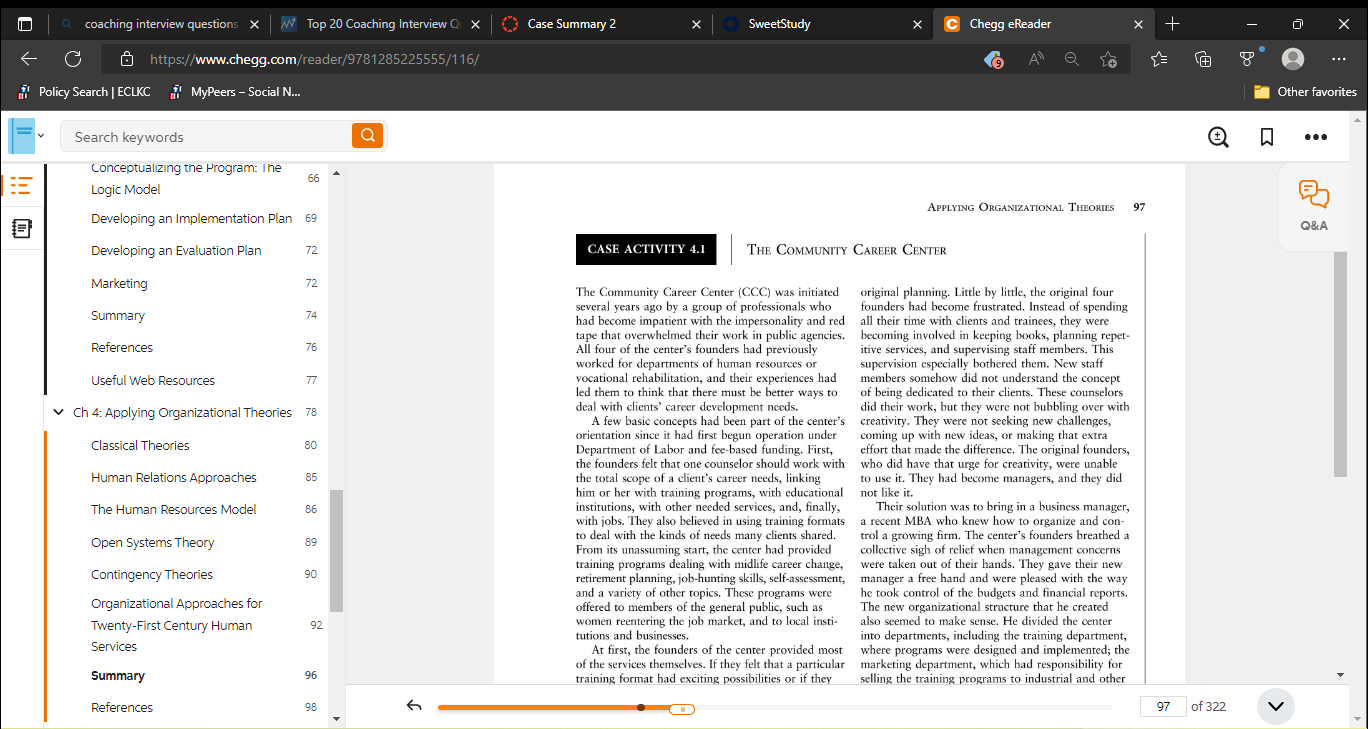This screenshot has width=1368, height=729.
Task: Click contents panel scroll down arrow
Action: point(336,717)
